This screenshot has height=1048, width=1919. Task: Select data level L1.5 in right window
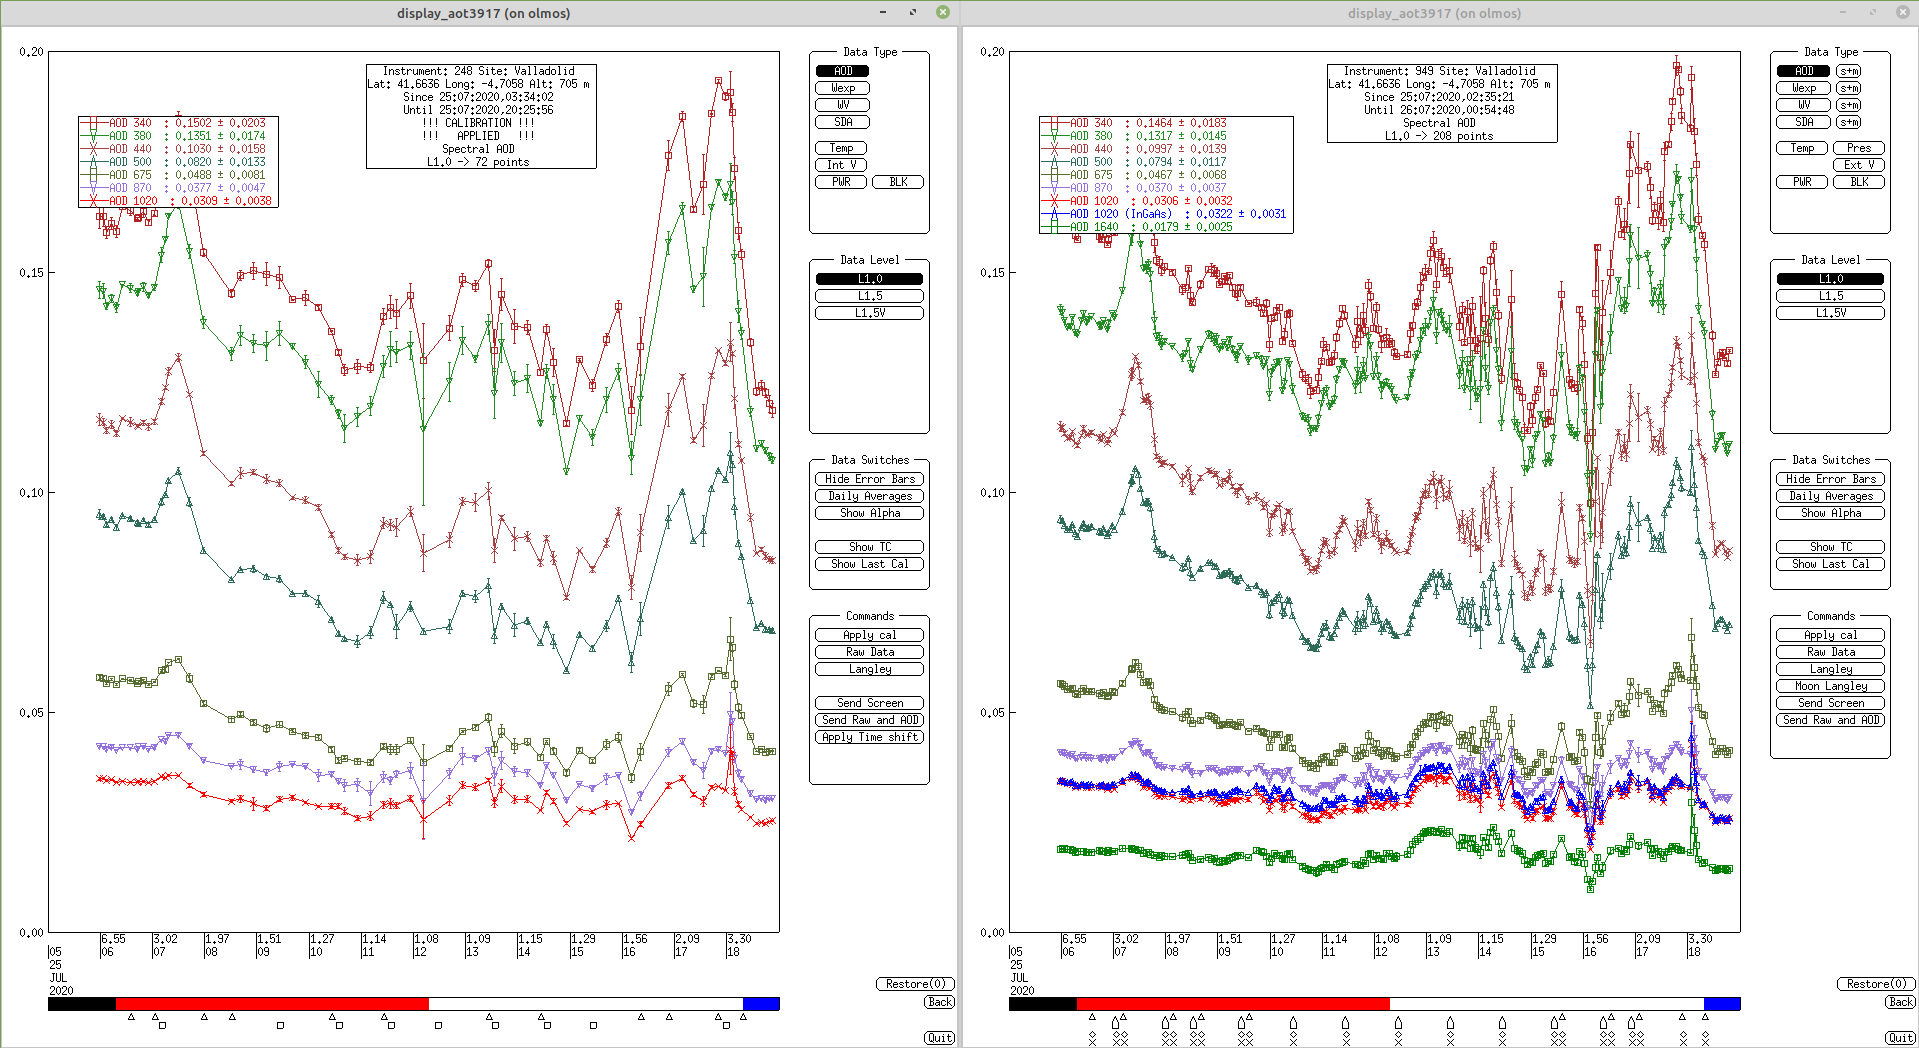click(x=1830, y=296)
